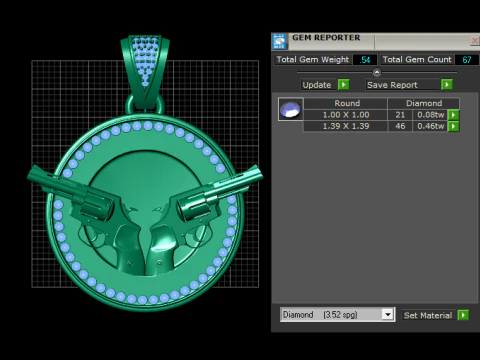Click the gem count 21 cell
Viewport: 480px width, 360px height.
click(x=400, y=115)
